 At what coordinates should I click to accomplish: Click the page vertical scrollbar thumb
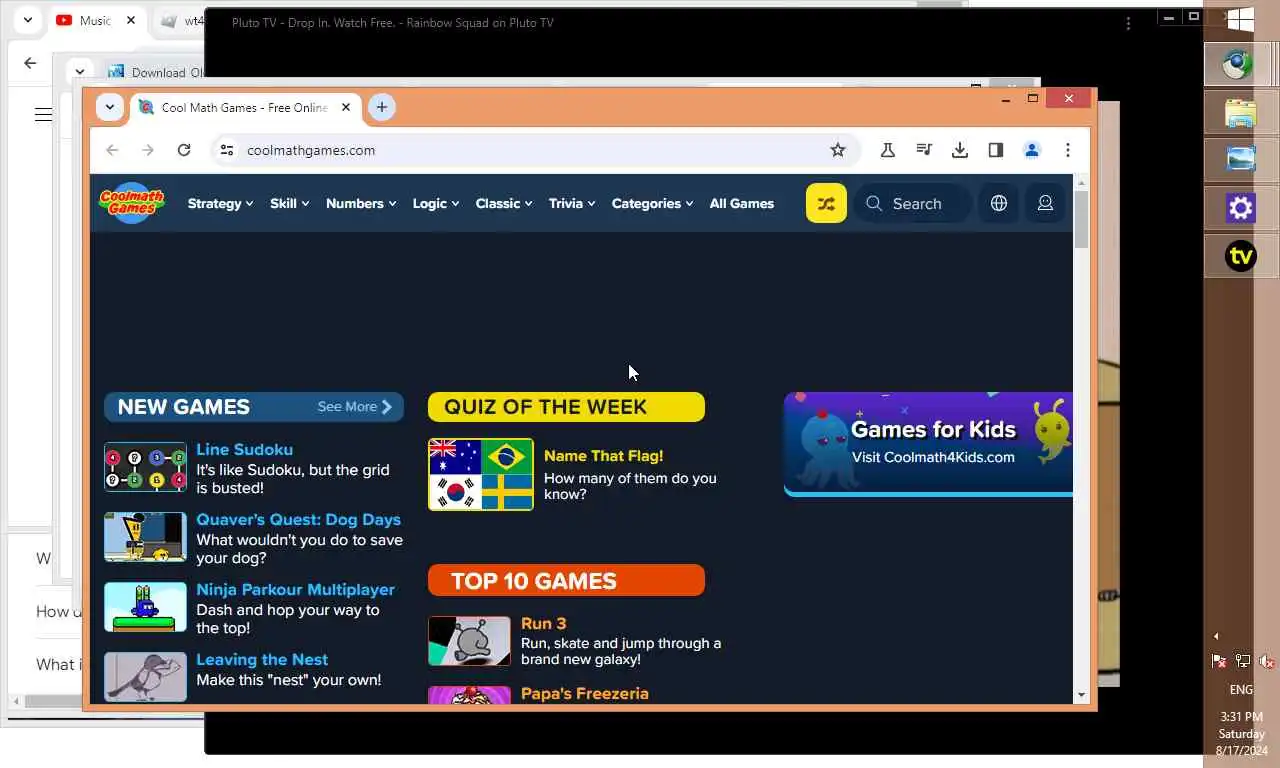click(1081, 220)
